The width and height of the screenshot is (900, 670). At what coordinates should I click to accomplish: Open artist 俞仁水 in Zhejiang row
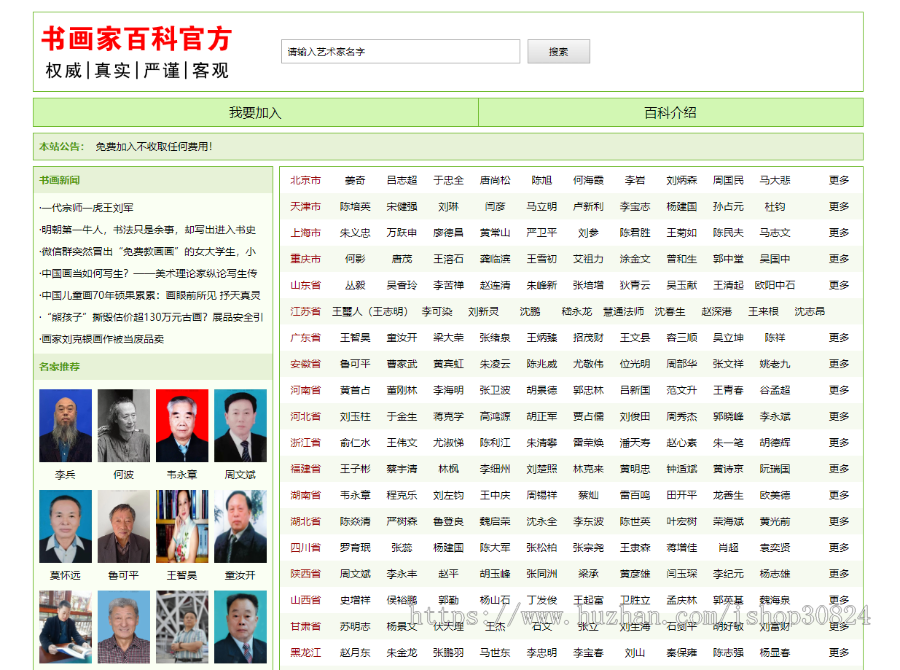355,443
